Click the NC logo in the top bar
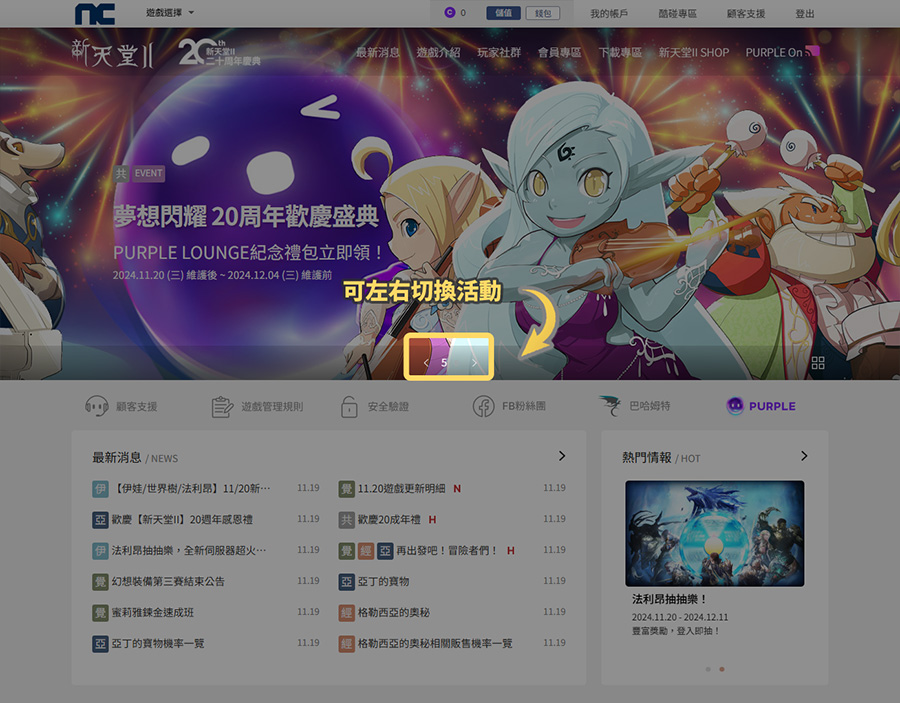This screenshot has height=703, width=900. click(95, 14)
